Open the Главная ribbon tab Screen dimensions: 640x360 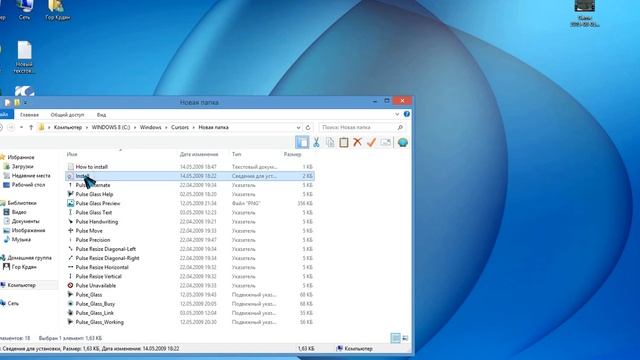29,115
